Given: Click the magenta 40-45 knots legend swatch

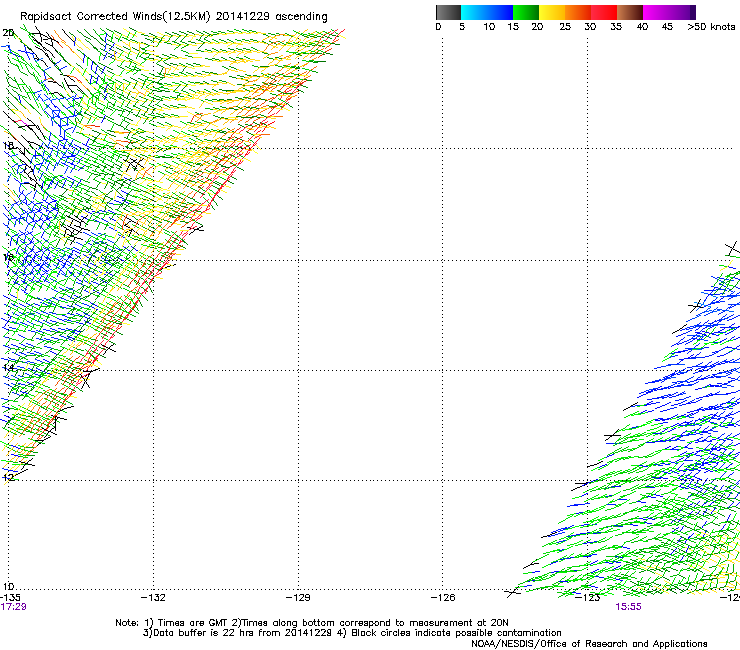Looking at the screenshot, I should point(656,12).
